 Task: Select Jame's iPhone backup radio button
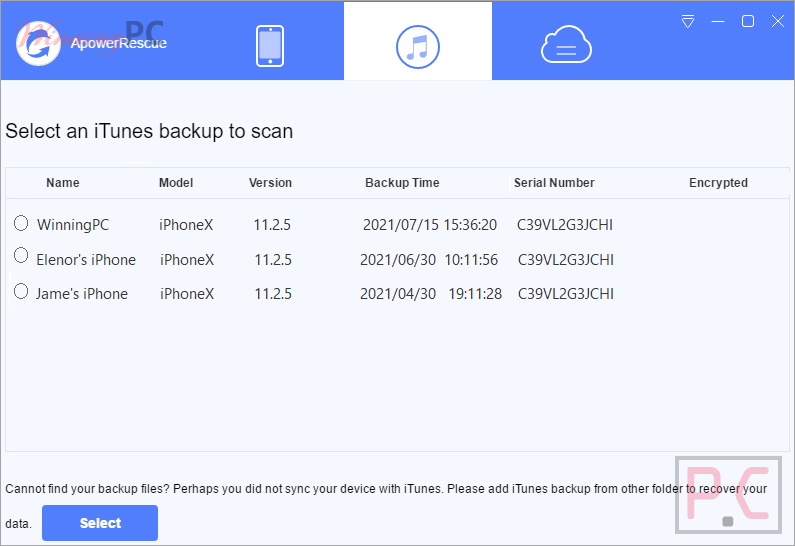pyautogui.click(x=21, y=291)
